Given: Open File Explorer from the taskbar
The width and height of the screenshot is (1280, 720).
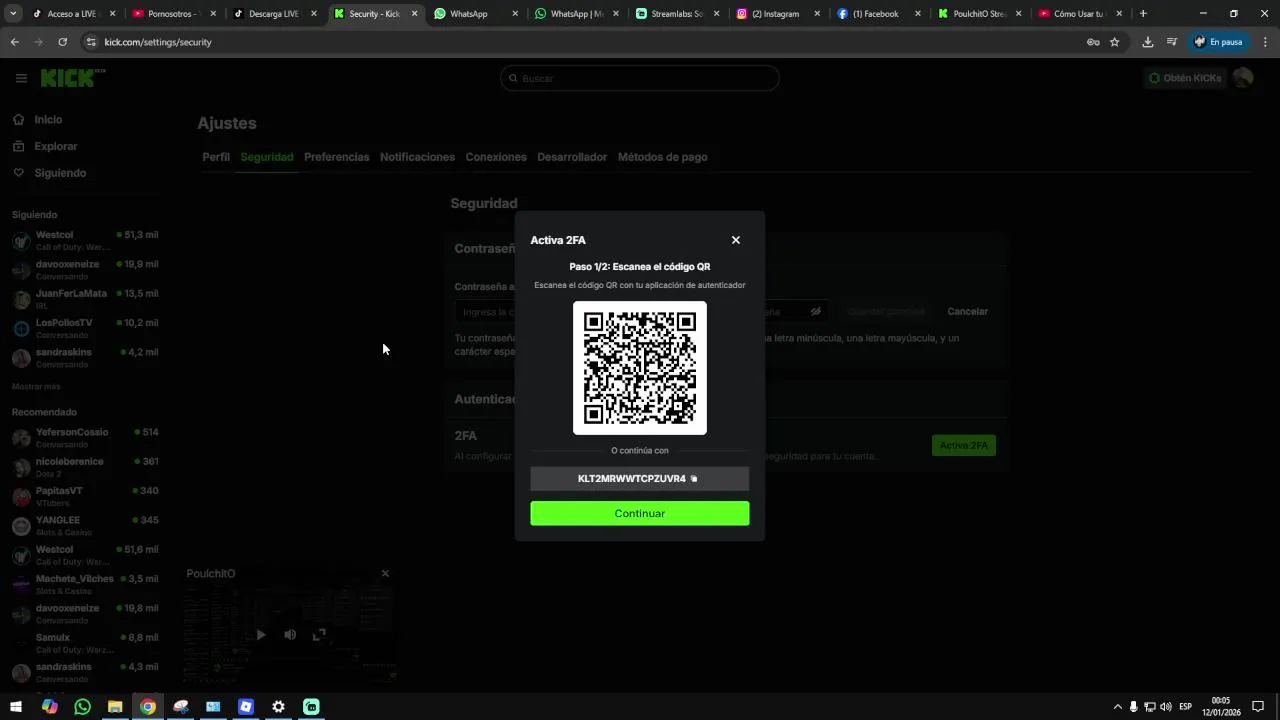Looking at the screenshot, I should point(115,706).
